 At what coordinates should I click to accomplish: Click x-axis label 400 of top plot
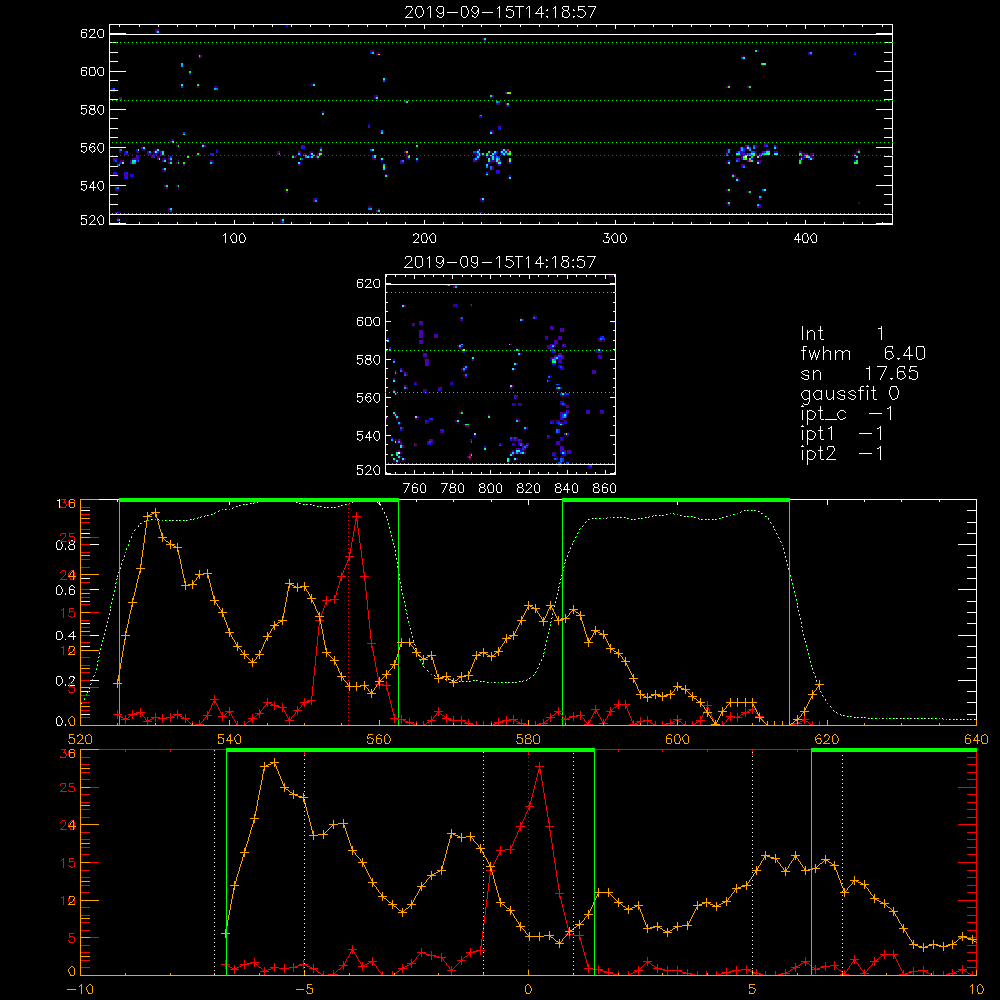point(805,239)
